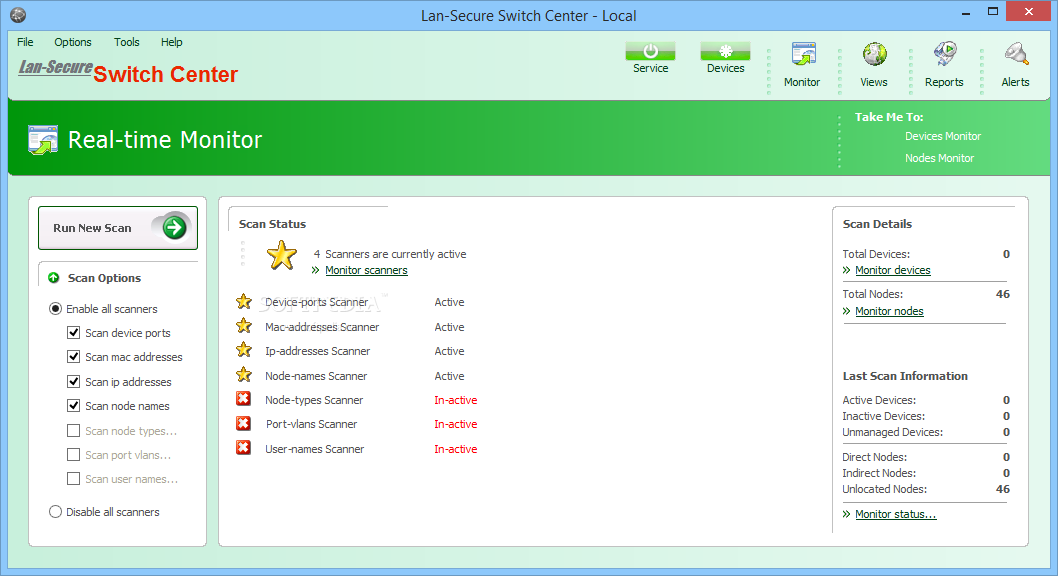Click the Last Scan Information heading
The image size is (1058, 576).
tap(905, 376)
